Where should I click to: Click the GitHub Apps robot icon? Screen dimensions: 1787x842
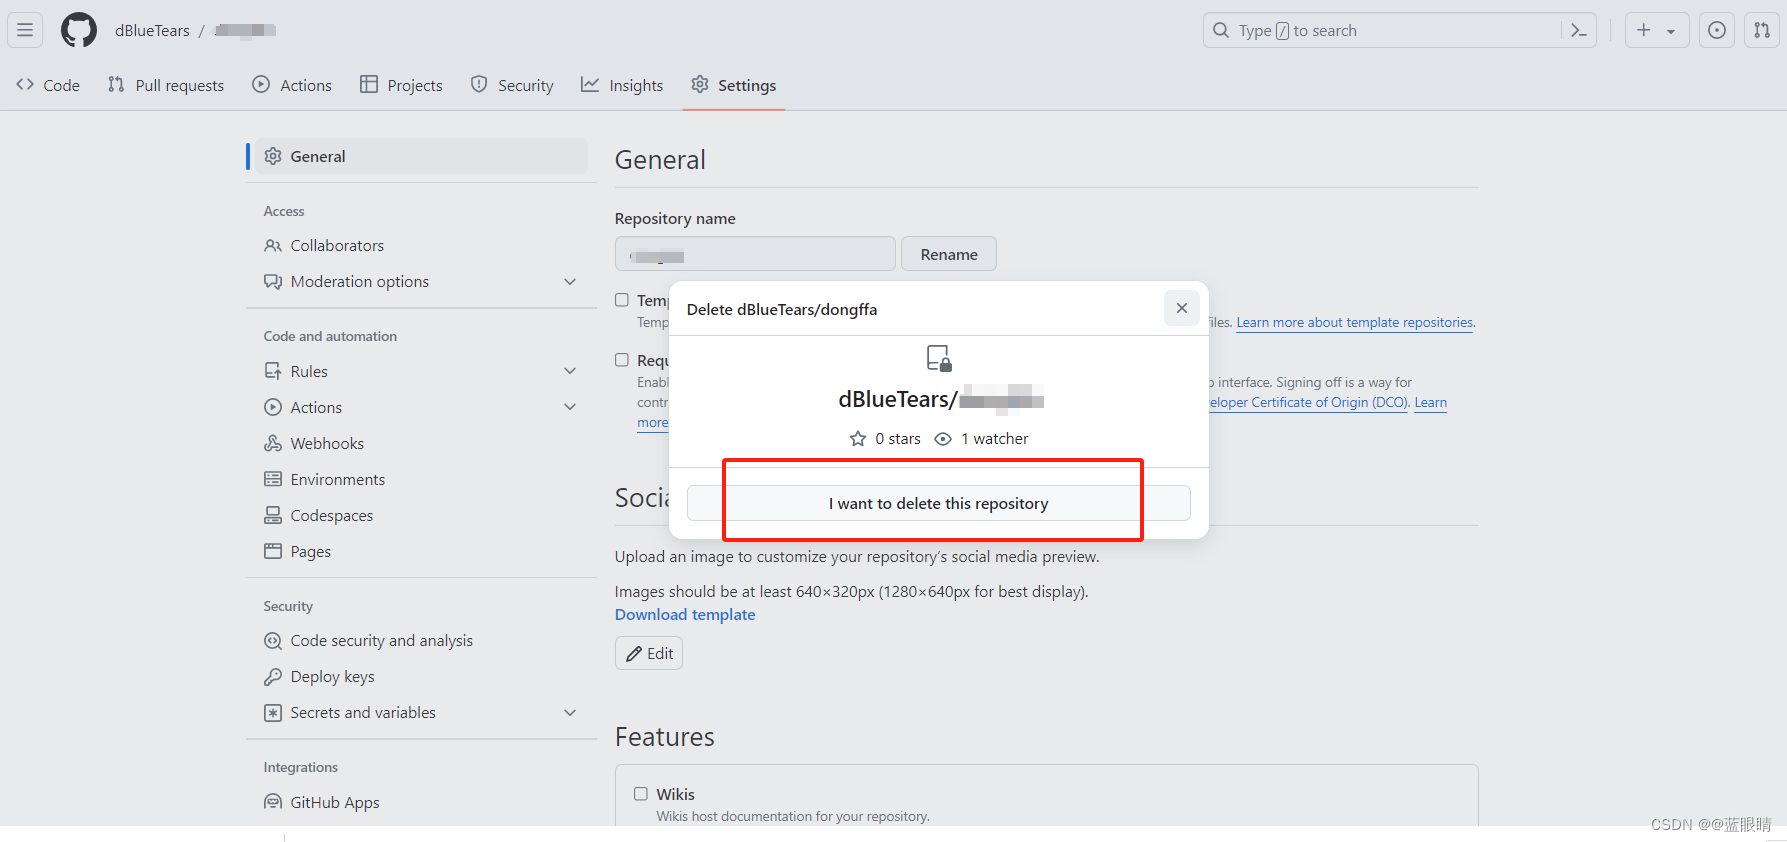tap(273, 802)
